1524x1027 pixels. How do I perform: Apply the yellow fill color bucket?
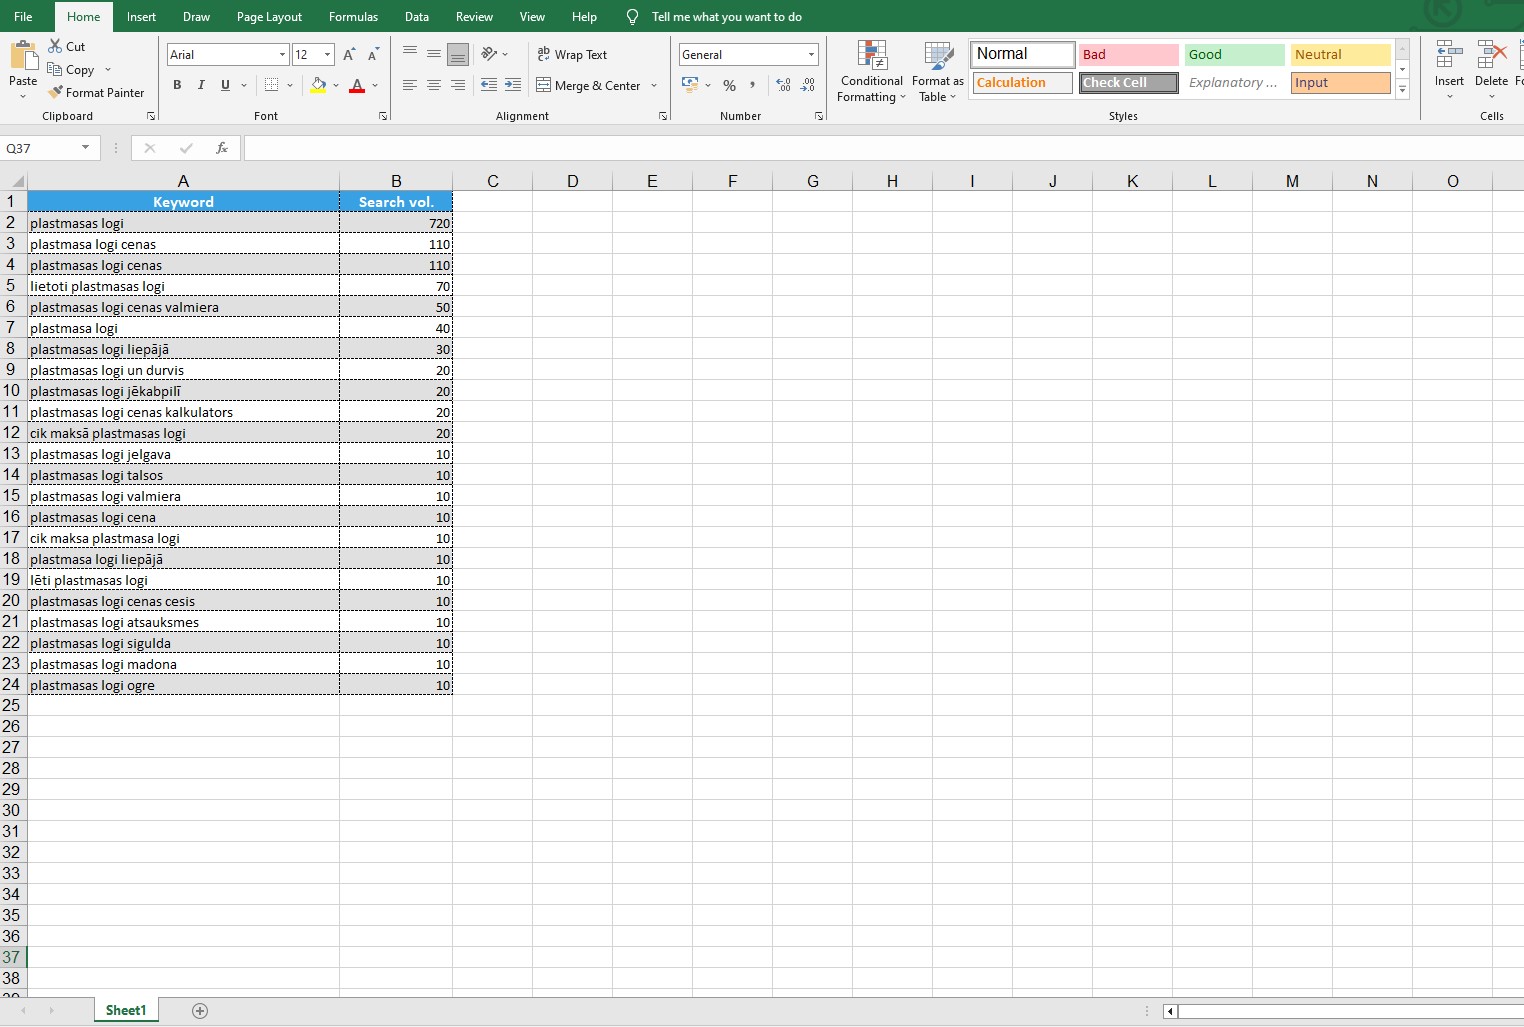click(318, 86)
